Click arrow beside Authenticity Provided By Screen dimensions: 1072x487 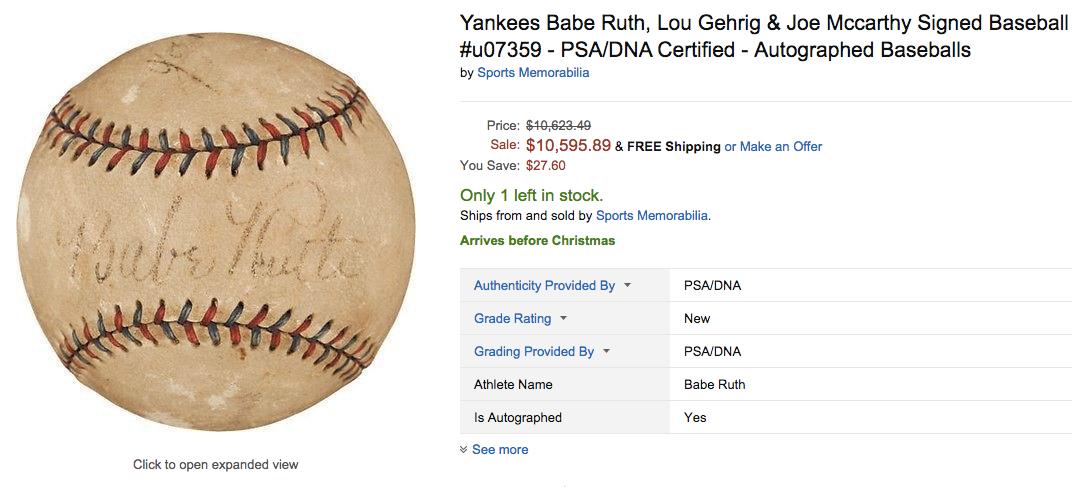[627, 285]
